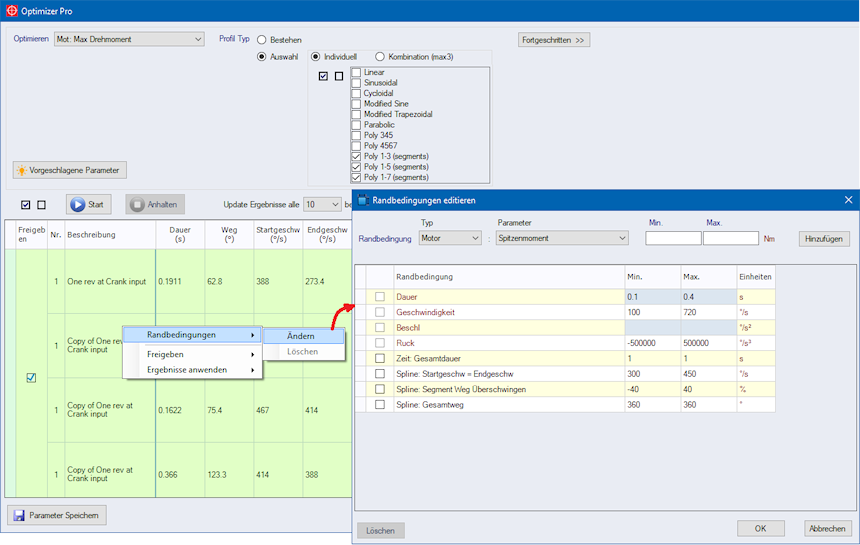Click the Min. value input field
860x545 pixels.
(x=673, y=239)
